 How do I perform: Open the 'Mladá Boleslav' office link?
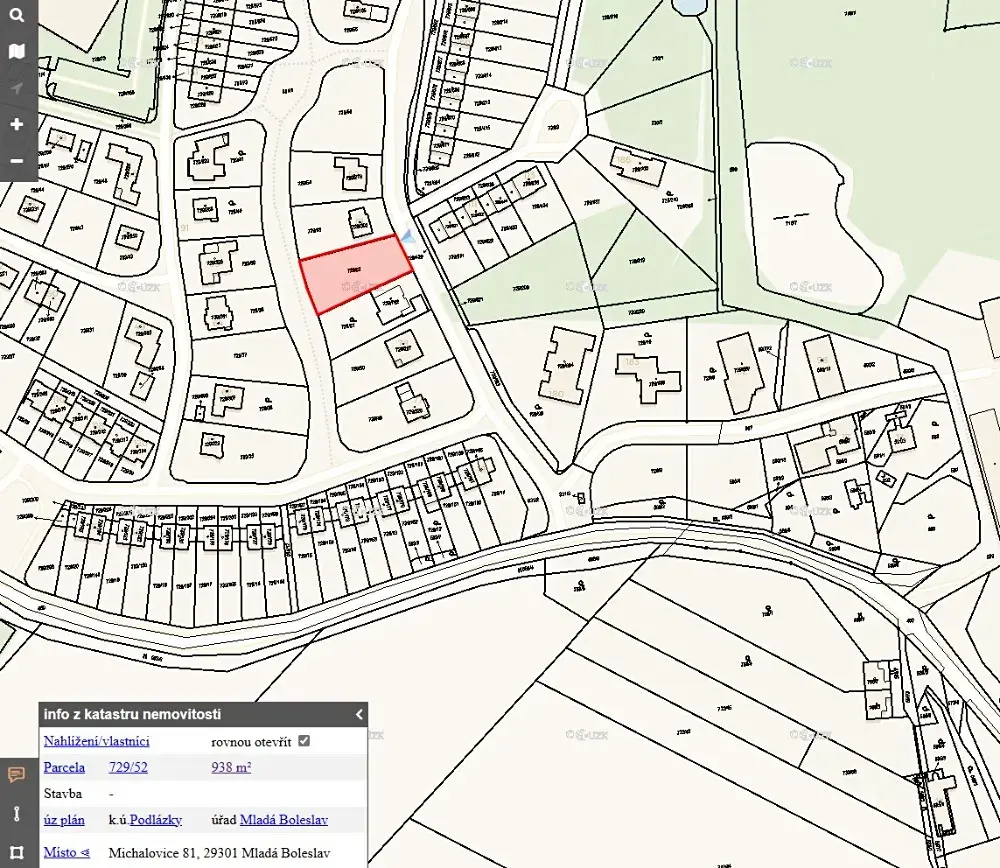283,819
